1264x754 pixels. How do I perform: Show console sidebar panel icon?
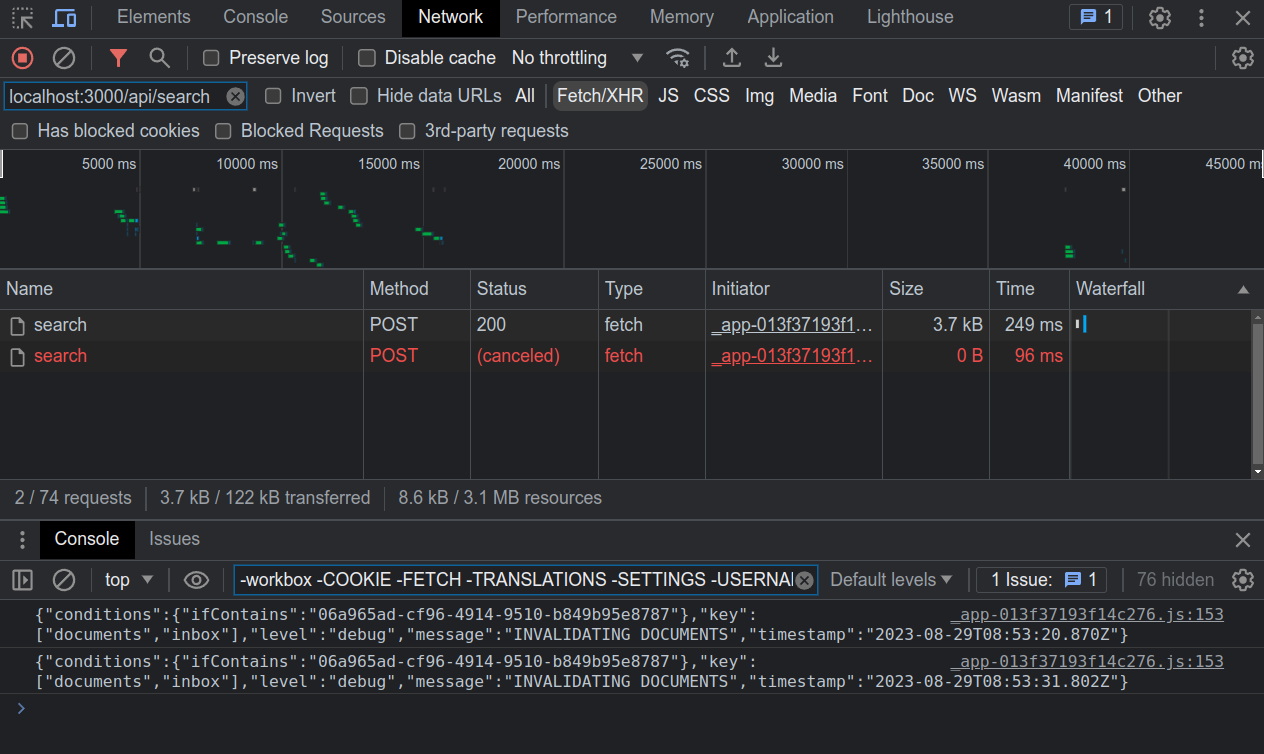(x=22, y=580)
